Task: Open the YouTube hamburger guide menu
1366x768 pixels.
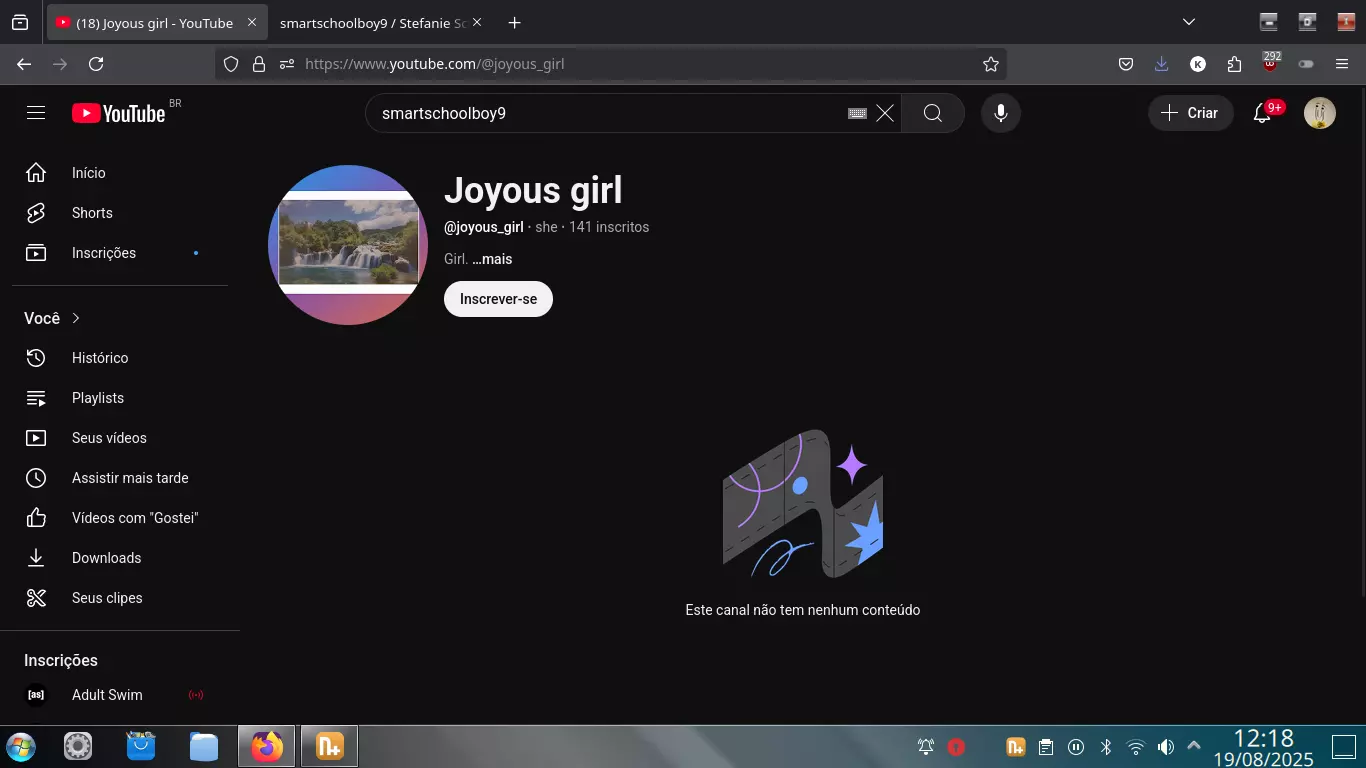Action: pyautogui.click(x=36, y=113)
